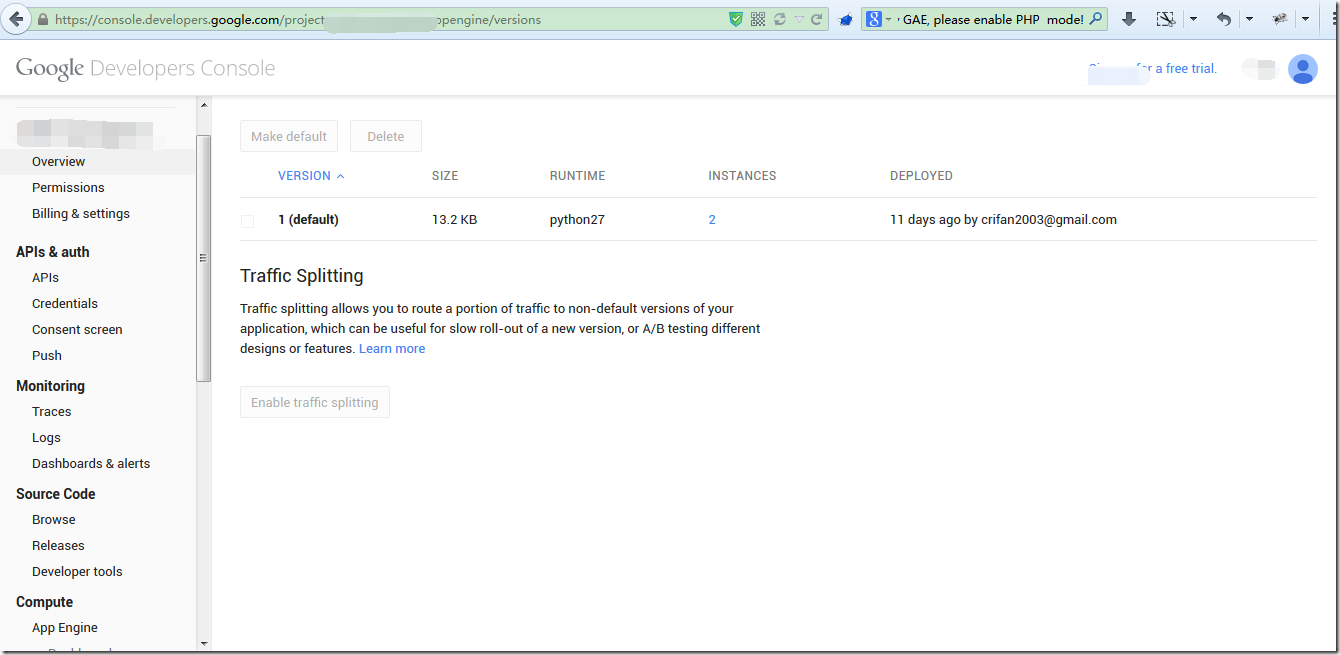Open Traces in the sidebar

[52, 412]
